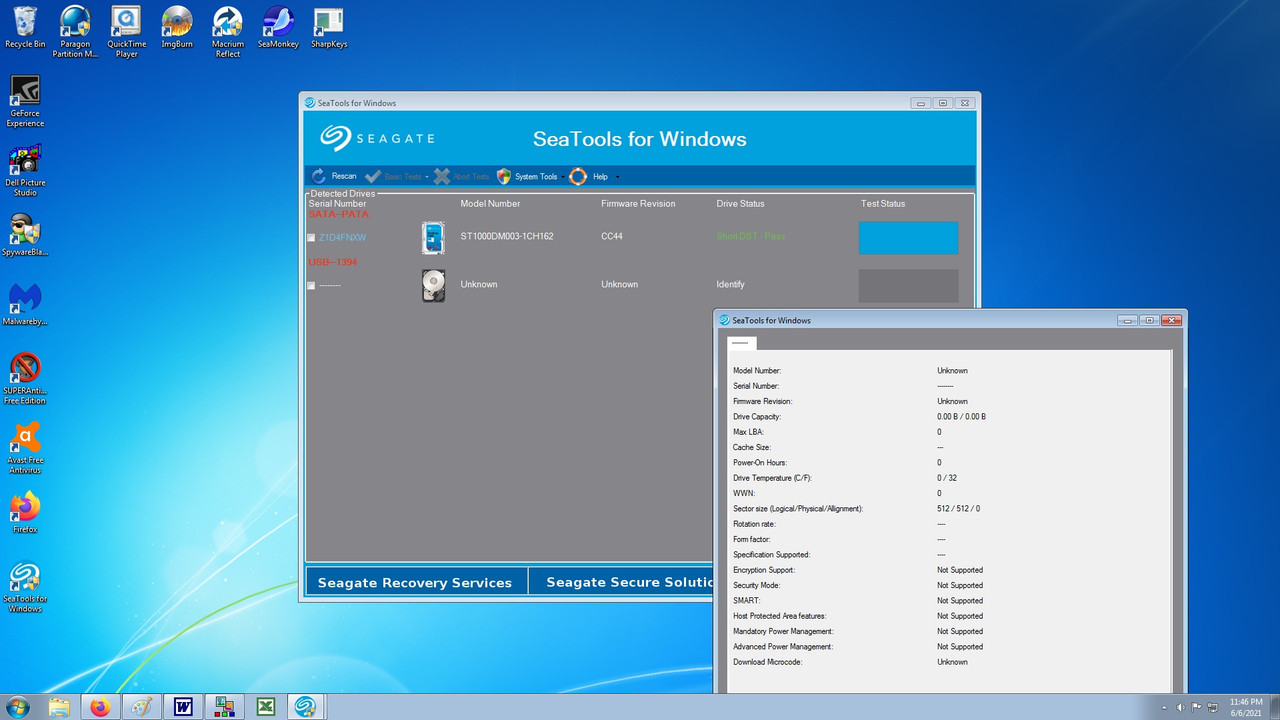This screenshot has height=720, width=1280.
Task: Open the System Tools menu label
Action: (536, 177)
